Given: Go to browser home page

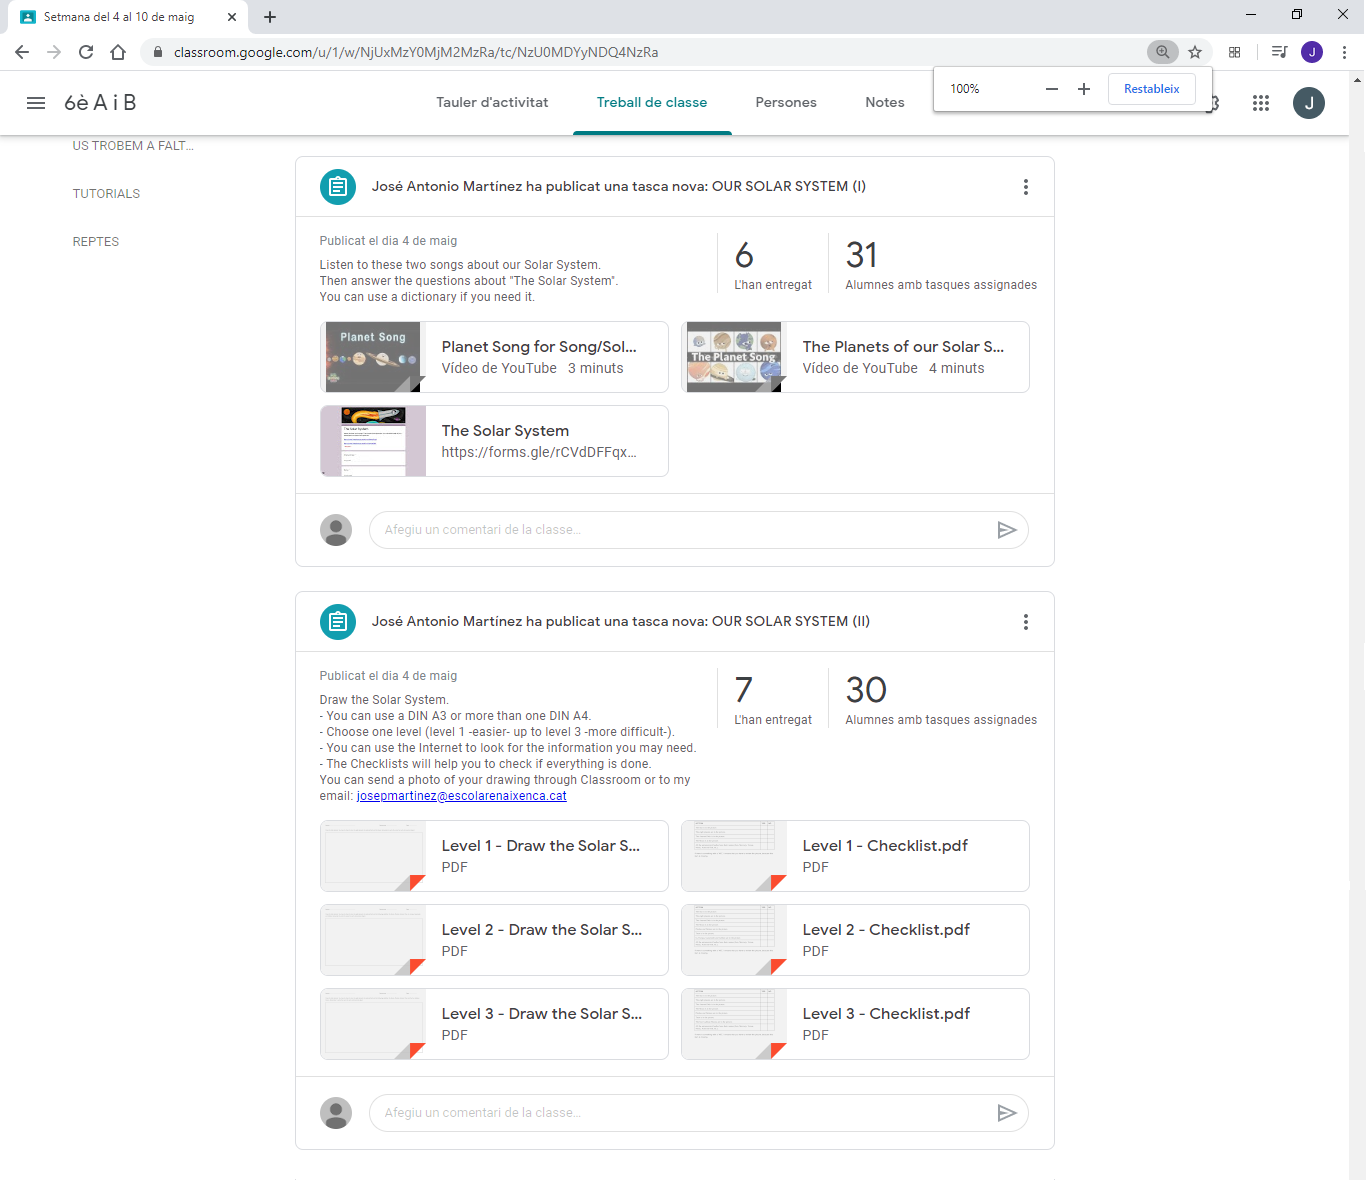Looking at the screenshot, I should (118, 52).
